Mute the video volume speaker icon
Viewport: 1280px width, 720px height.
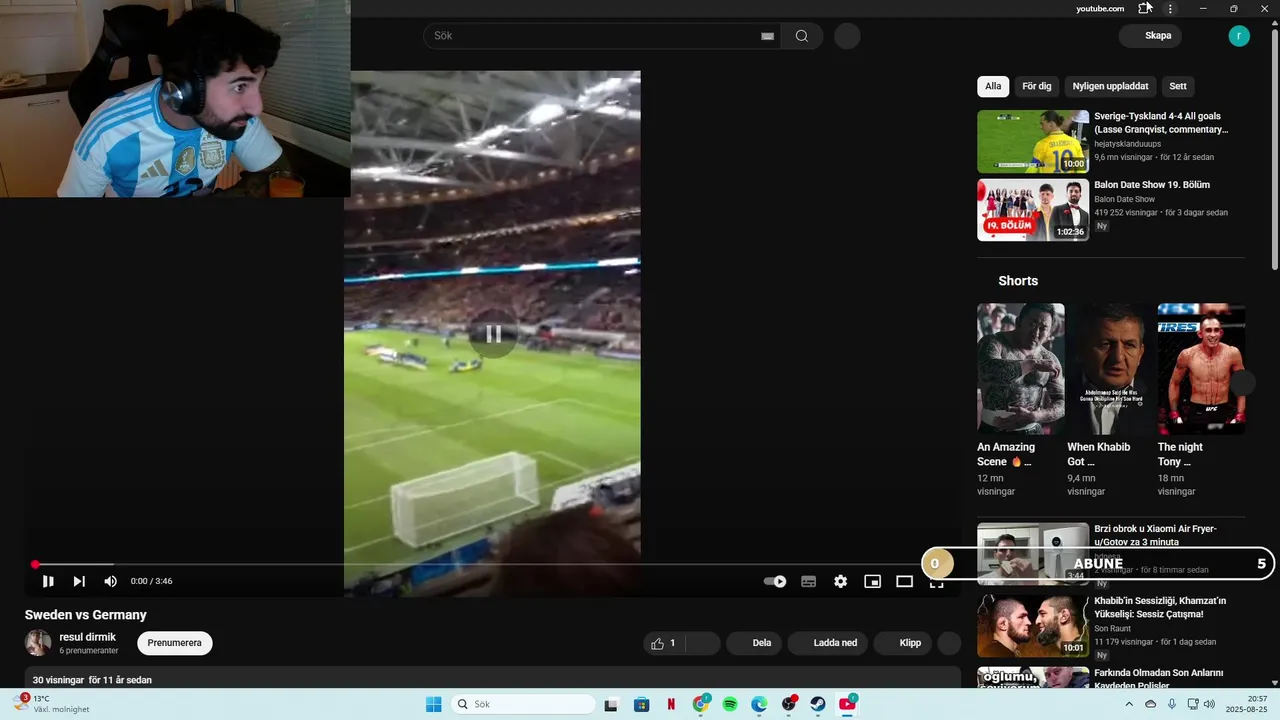(110, 581)
